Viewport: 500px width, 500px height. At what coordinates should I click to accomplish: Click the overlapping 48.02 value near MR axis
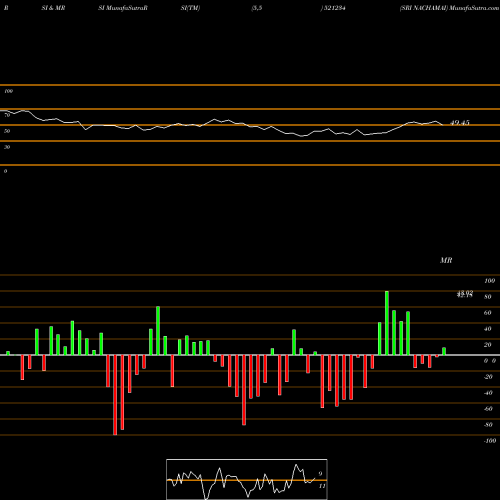point(465,294)
